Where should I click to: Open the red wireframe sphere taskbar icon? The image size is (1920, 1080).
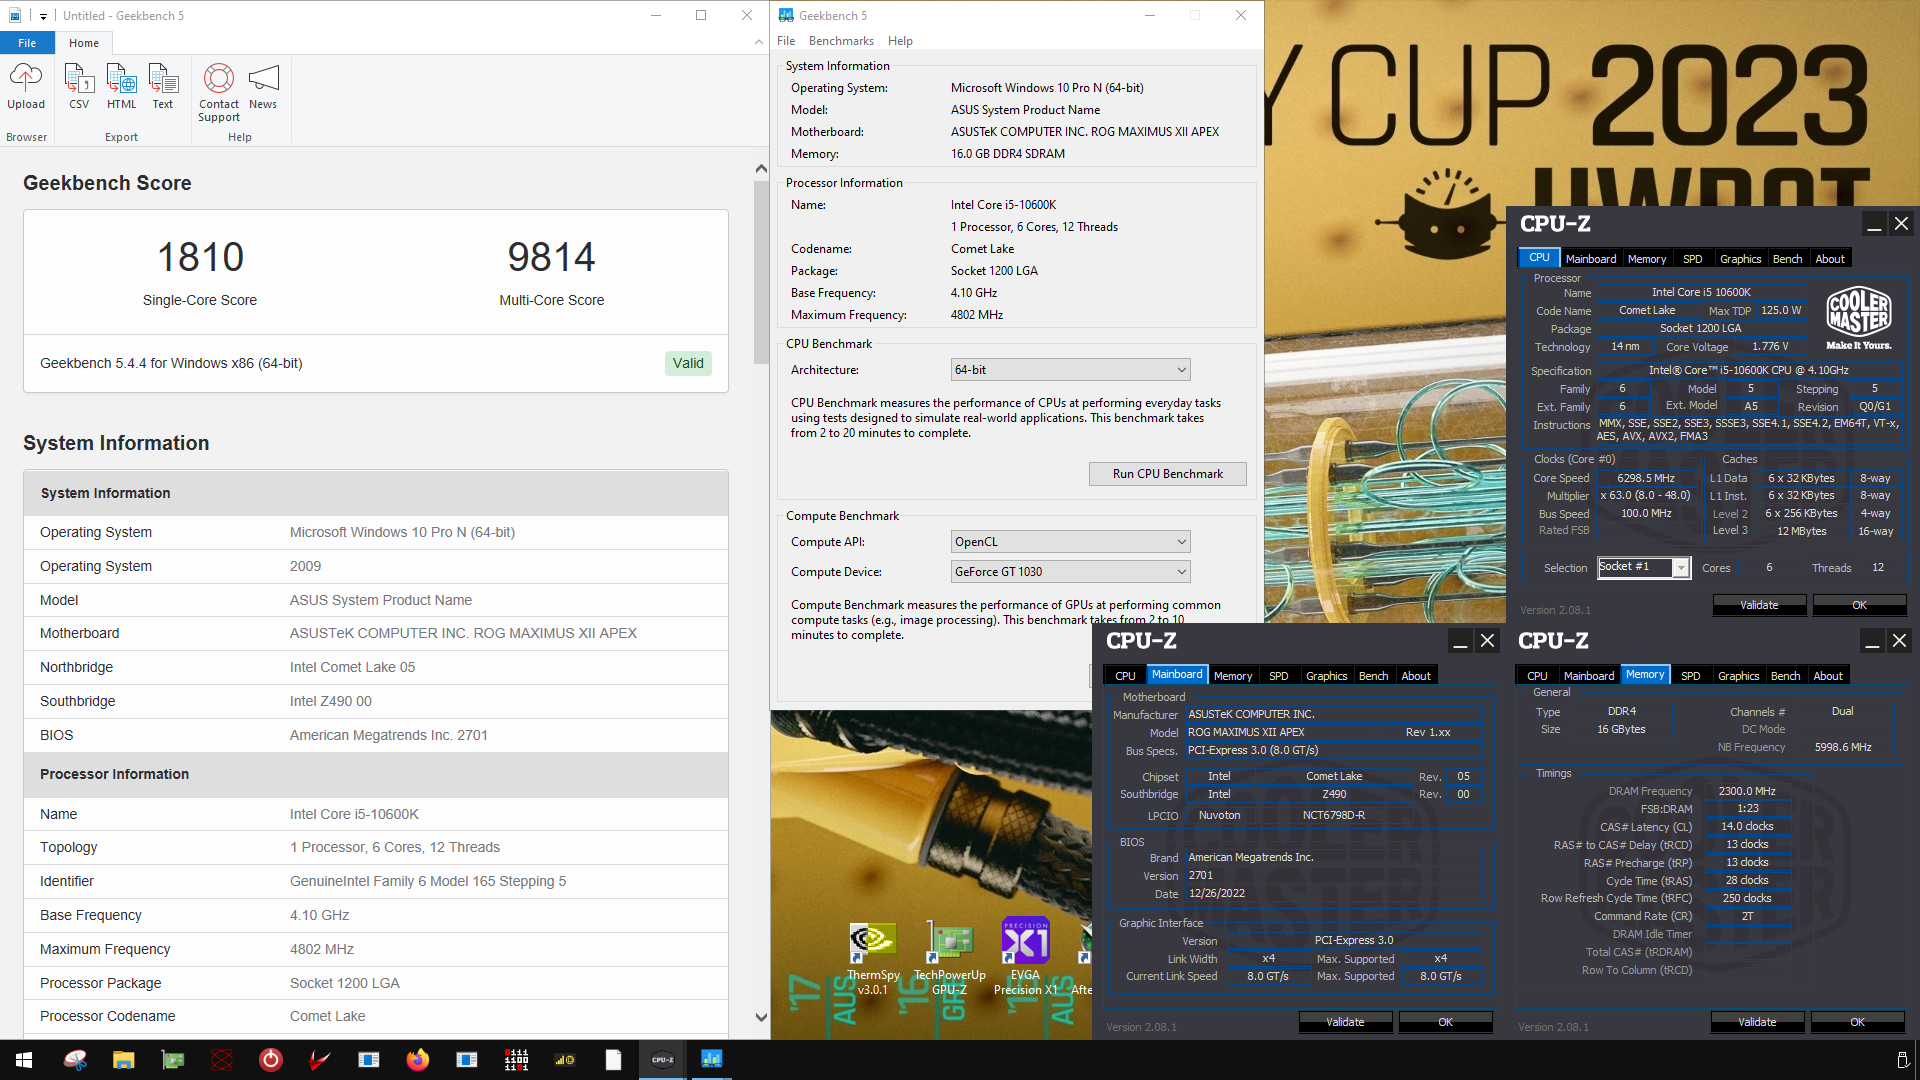click(x=222, y=1060)
